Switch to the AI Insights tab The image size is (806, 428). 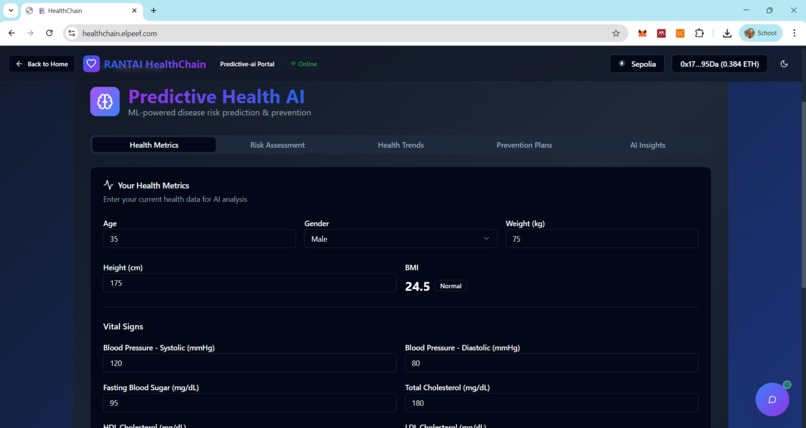click(x=648, y=145)
